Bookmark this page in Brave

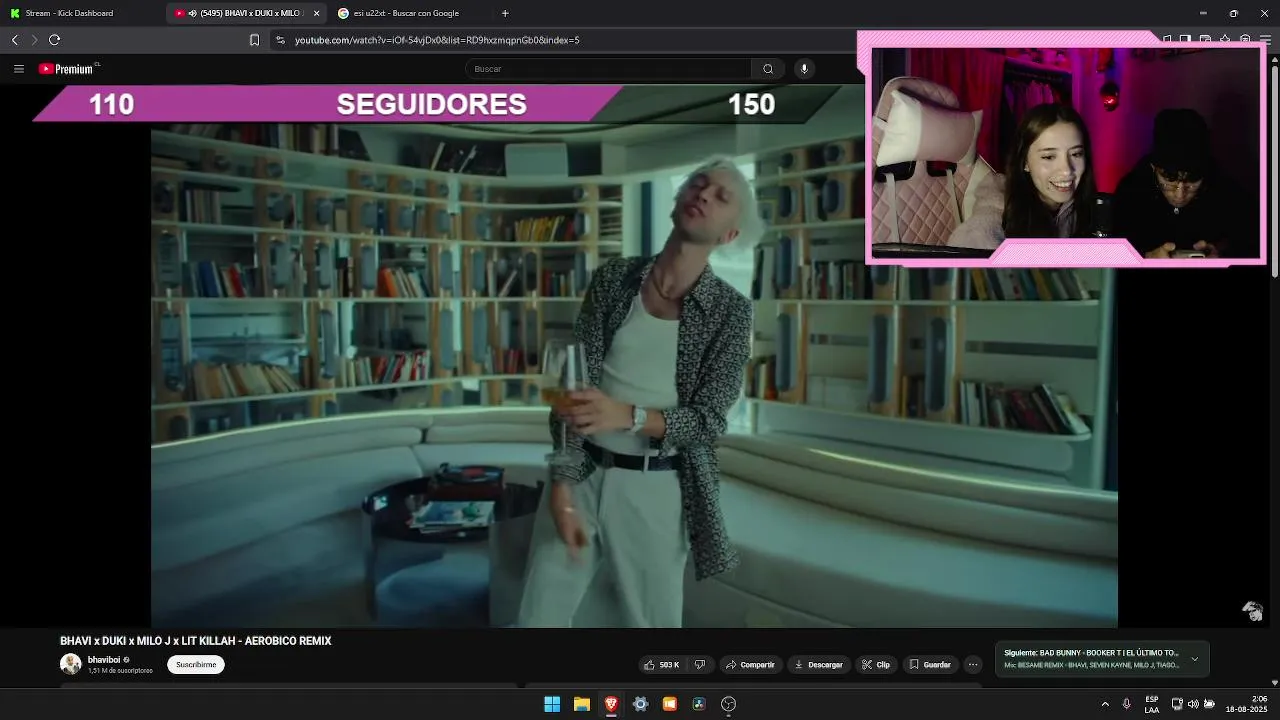coord(254,40)
